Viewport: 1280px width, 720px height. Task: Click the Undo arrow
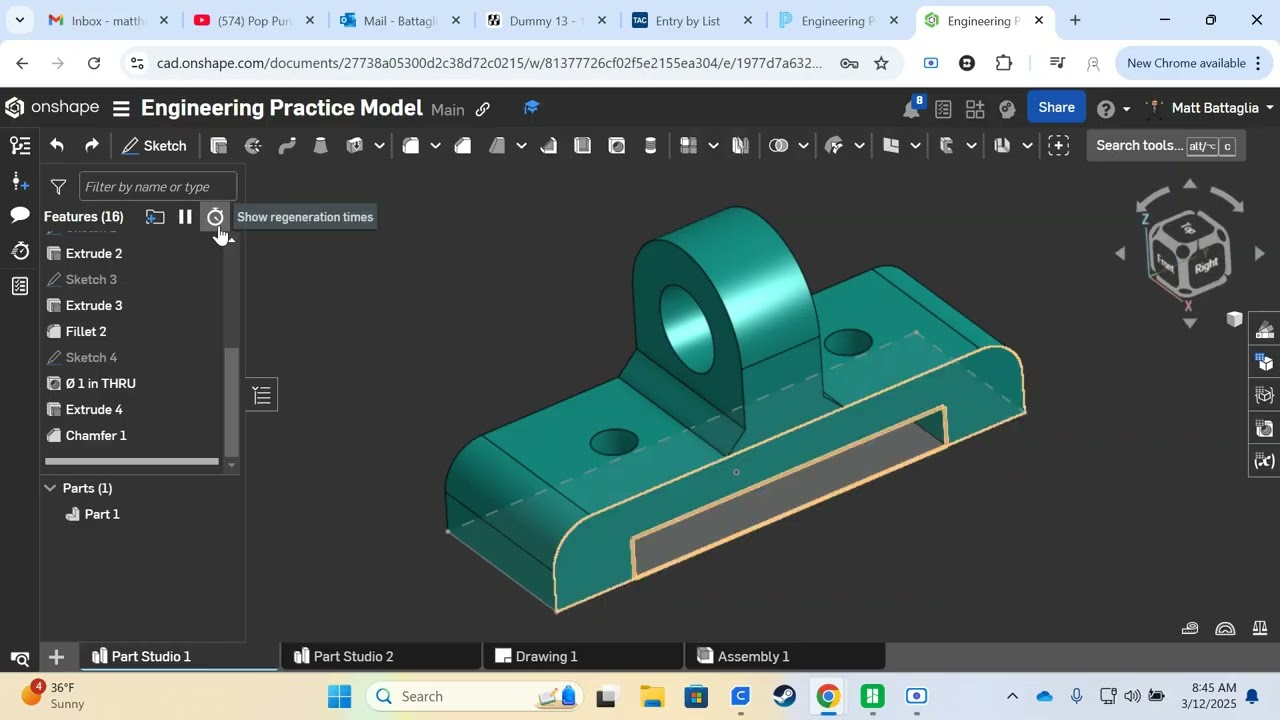click(x=57, y=146)
